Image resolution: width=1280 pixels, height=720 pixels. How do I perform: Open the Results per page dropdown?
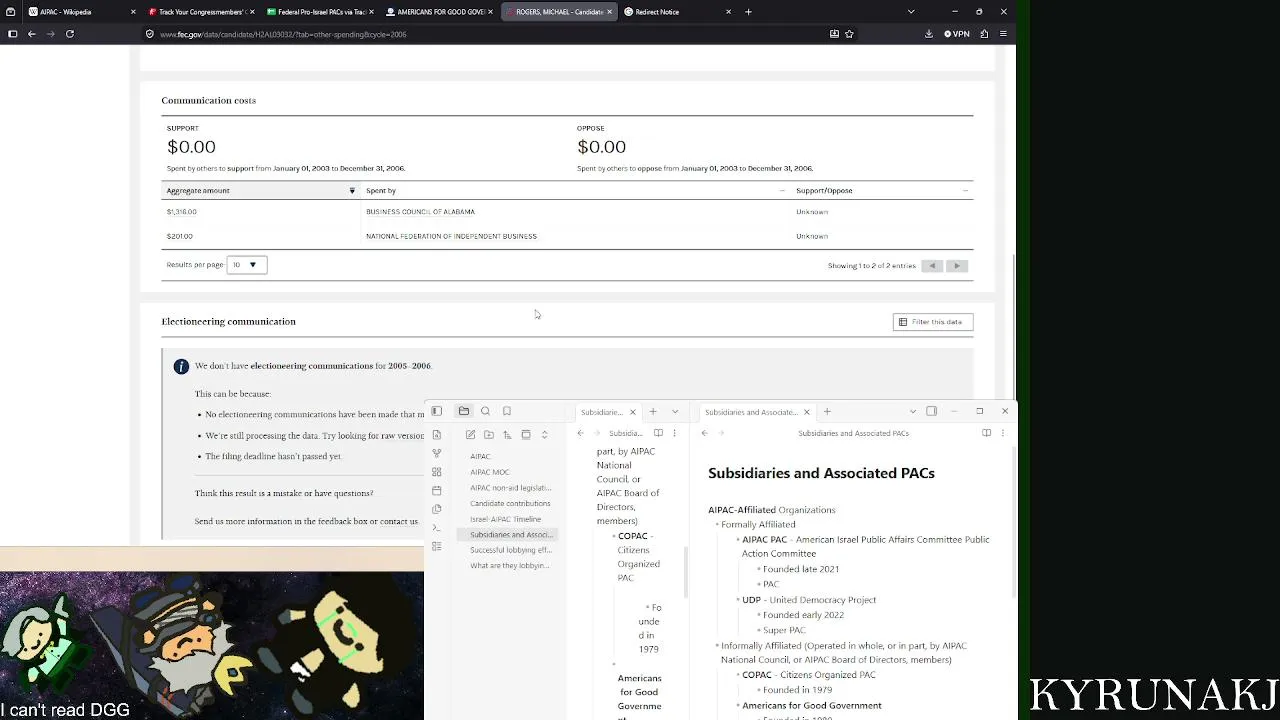point(247,265)
